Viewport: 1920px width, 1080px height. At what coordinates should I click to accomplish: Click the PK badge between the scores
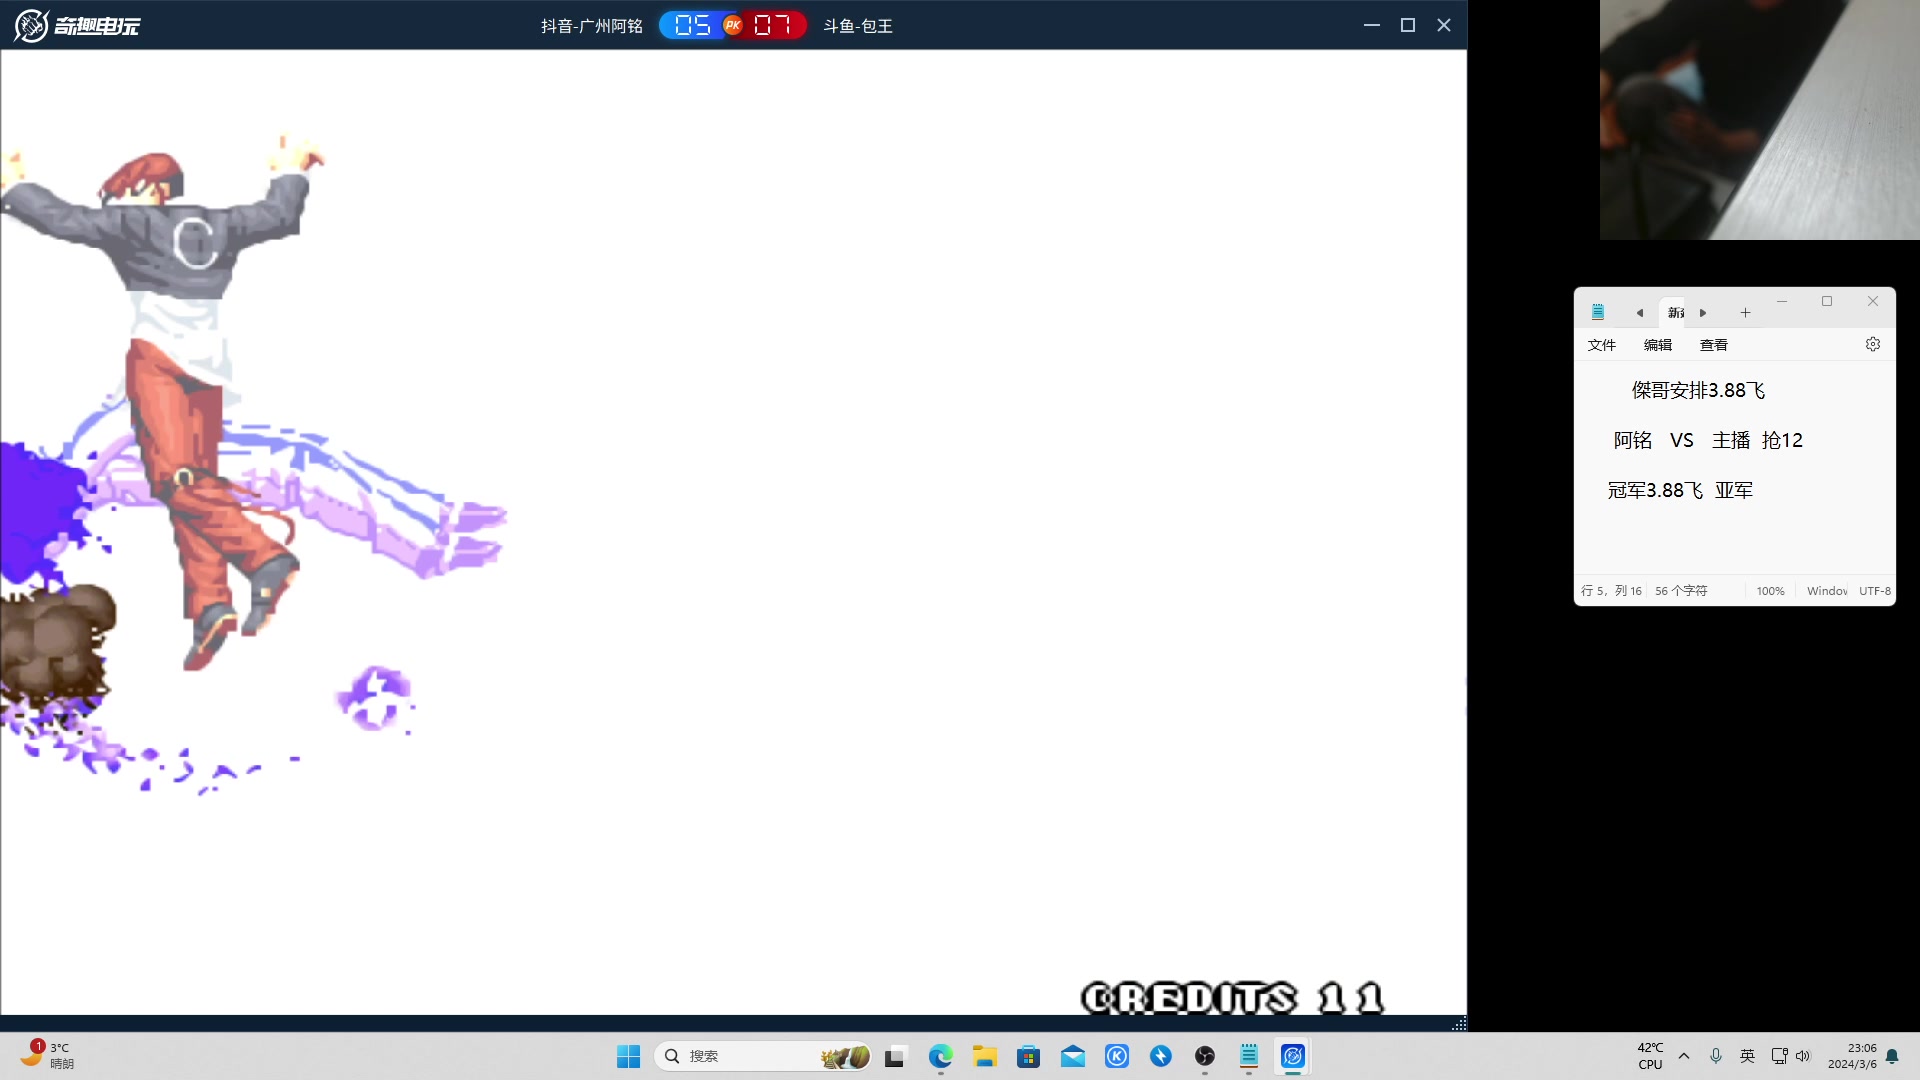coord(733,25)
